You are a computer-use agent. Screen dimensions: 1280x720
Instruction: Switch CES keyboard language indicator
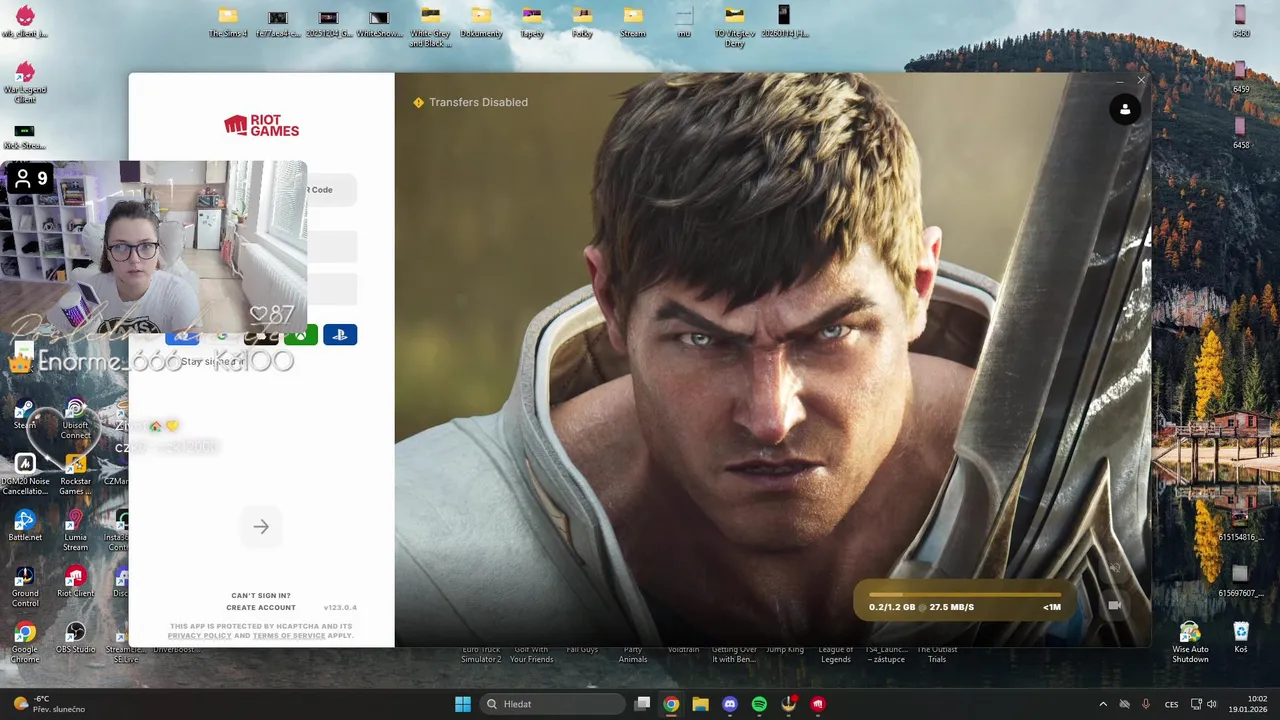click(1171, 704)
